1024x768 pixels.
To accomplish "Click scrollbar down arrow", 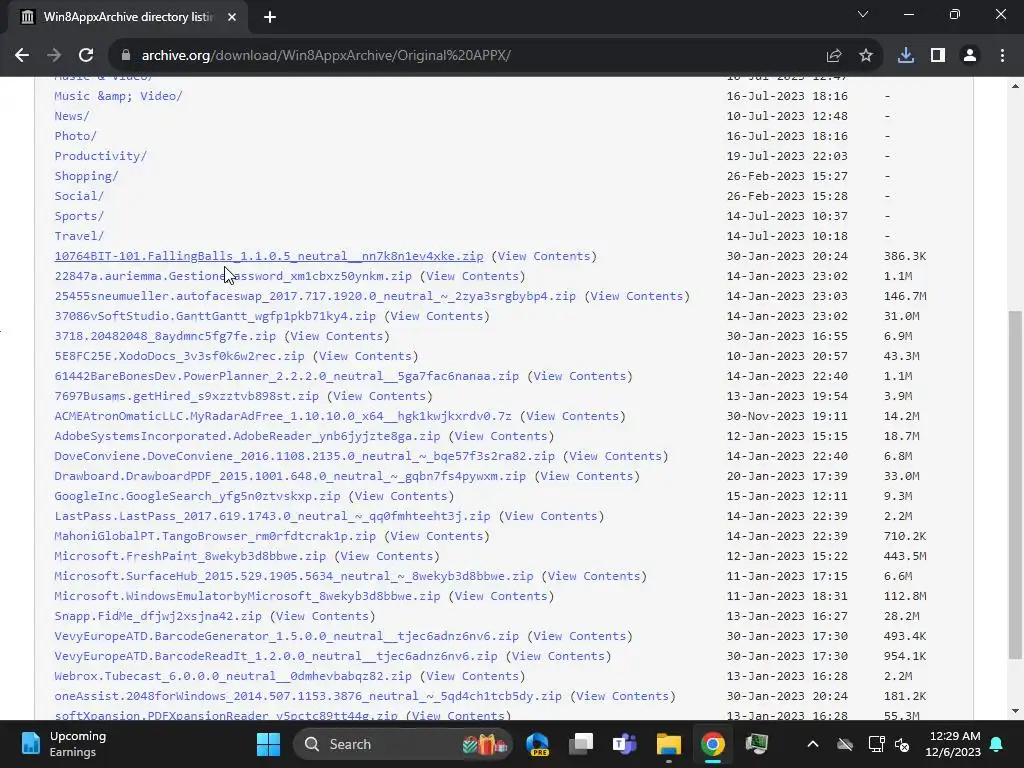I will pos(1015,711).
